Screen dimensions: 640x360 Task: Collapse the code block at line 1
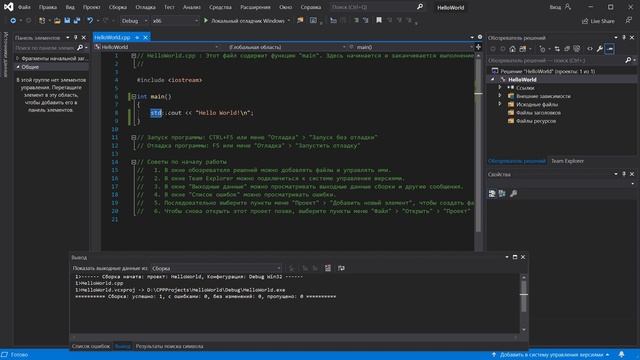pos(133,56)
